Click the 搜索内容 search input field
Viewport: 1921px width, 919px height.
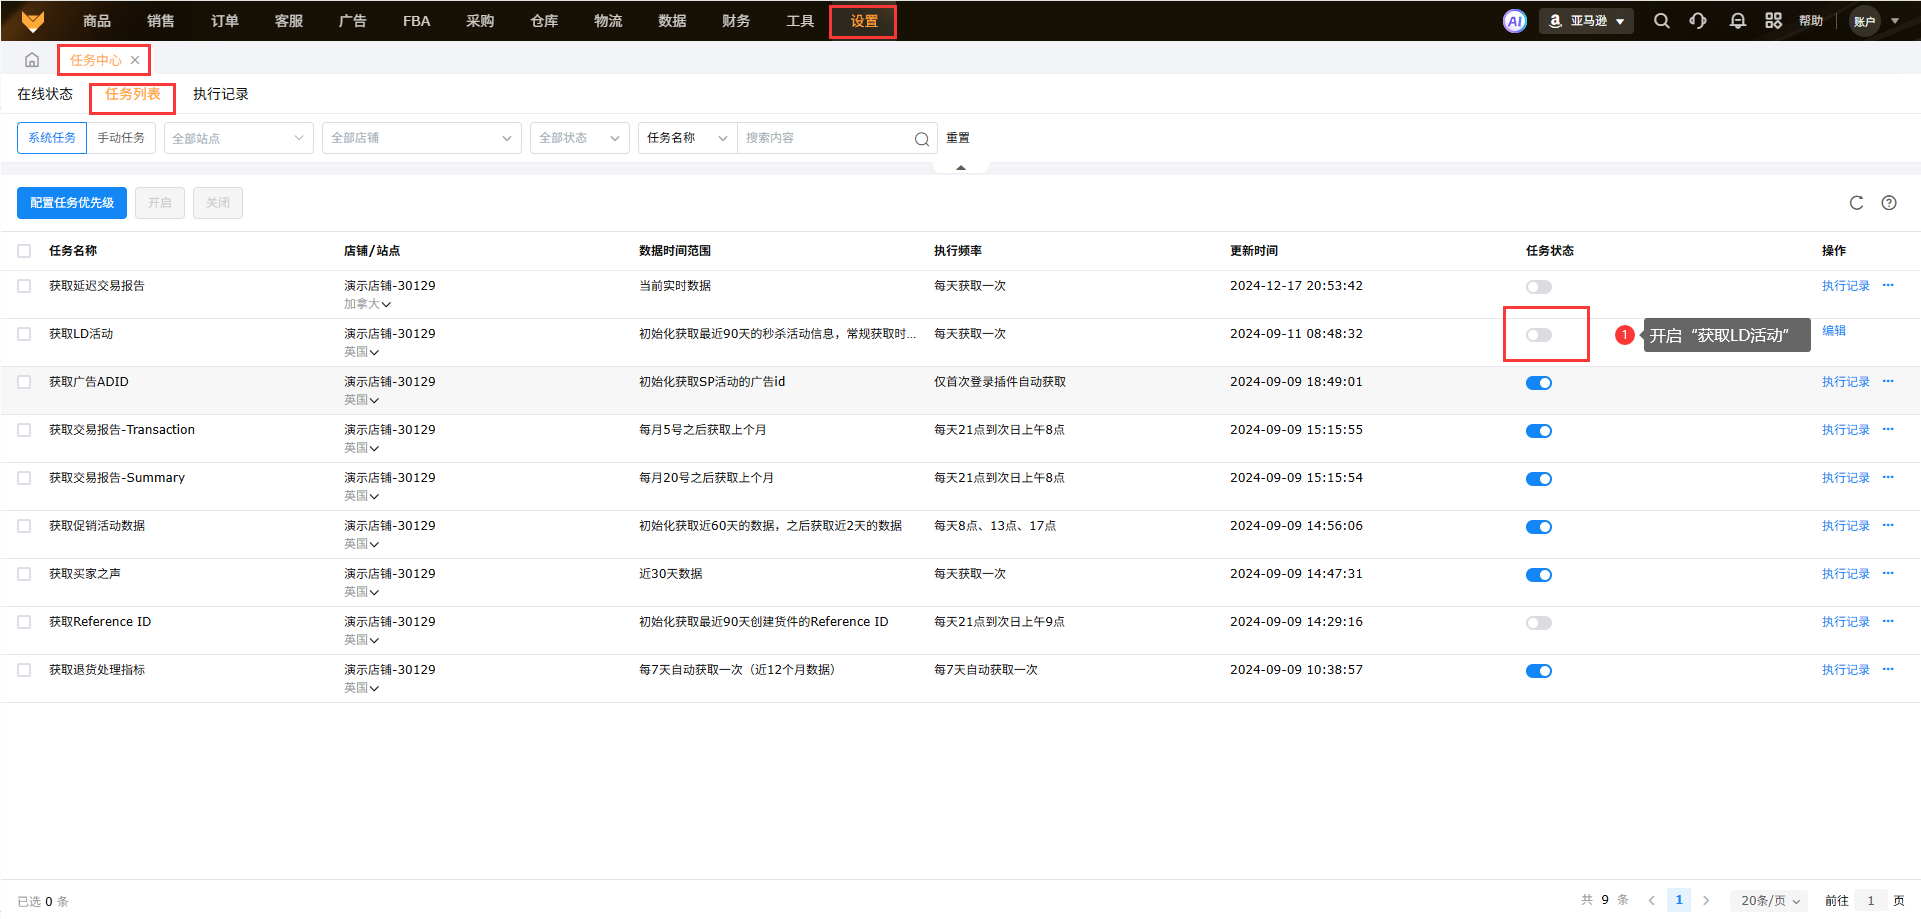[825, 138]
